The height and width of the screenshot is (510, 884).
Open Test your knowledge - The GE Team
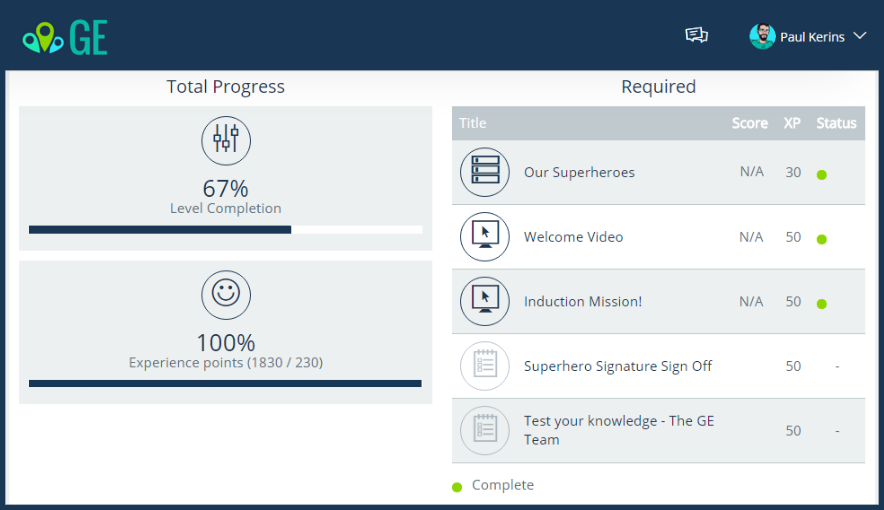pos(618,430)
